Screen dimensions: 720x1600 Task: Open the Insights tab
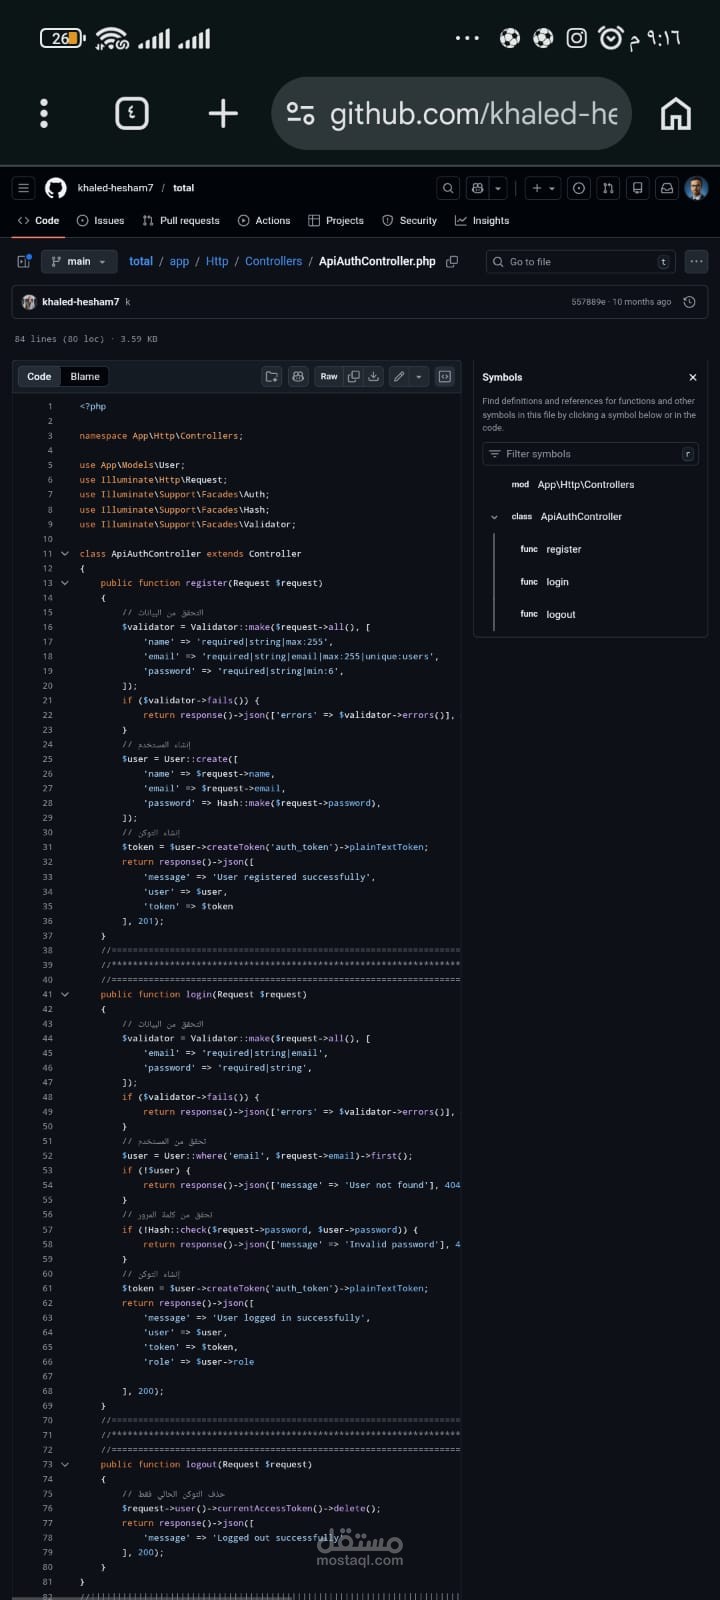482,221
